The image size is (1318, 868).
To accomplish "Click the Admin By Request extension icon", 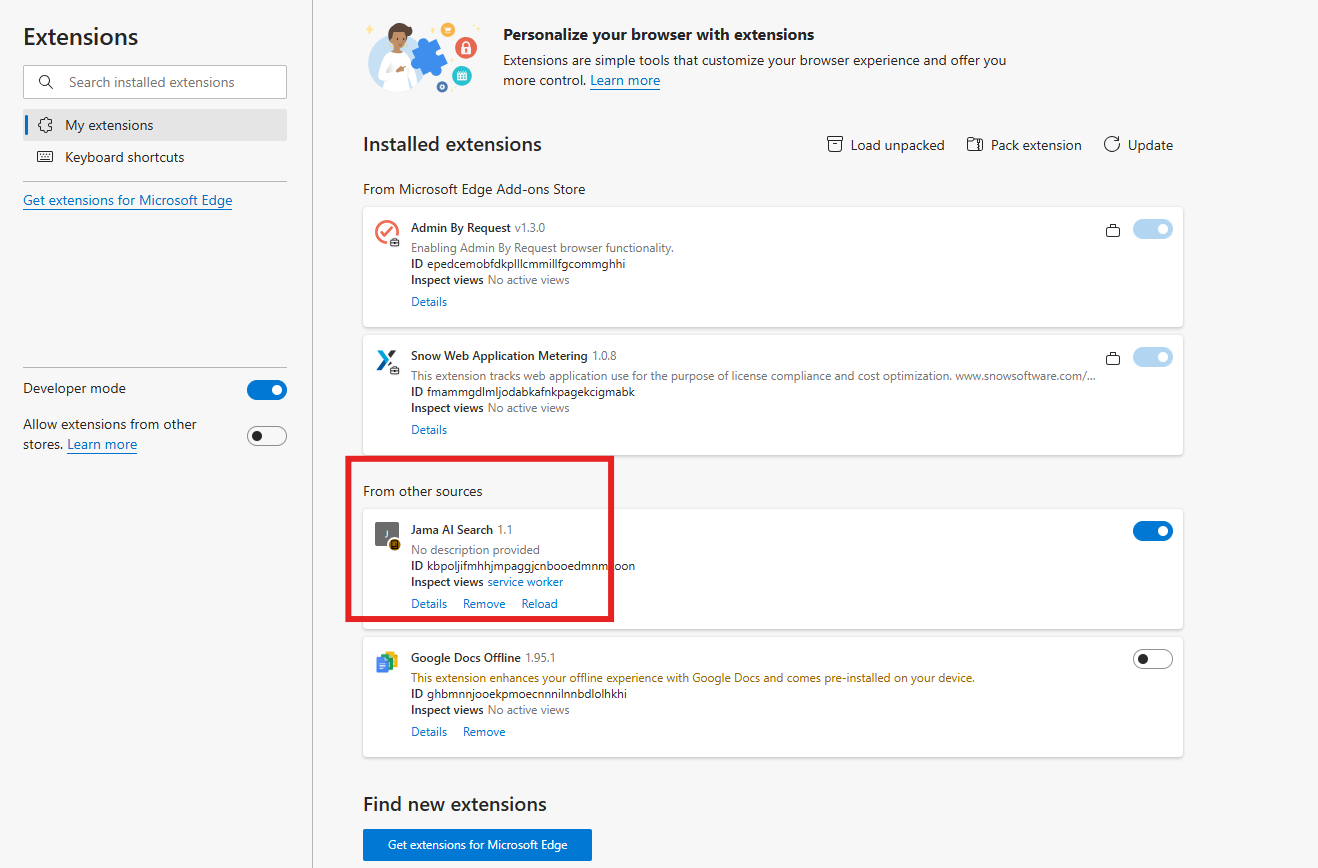I will click(387, 233).
